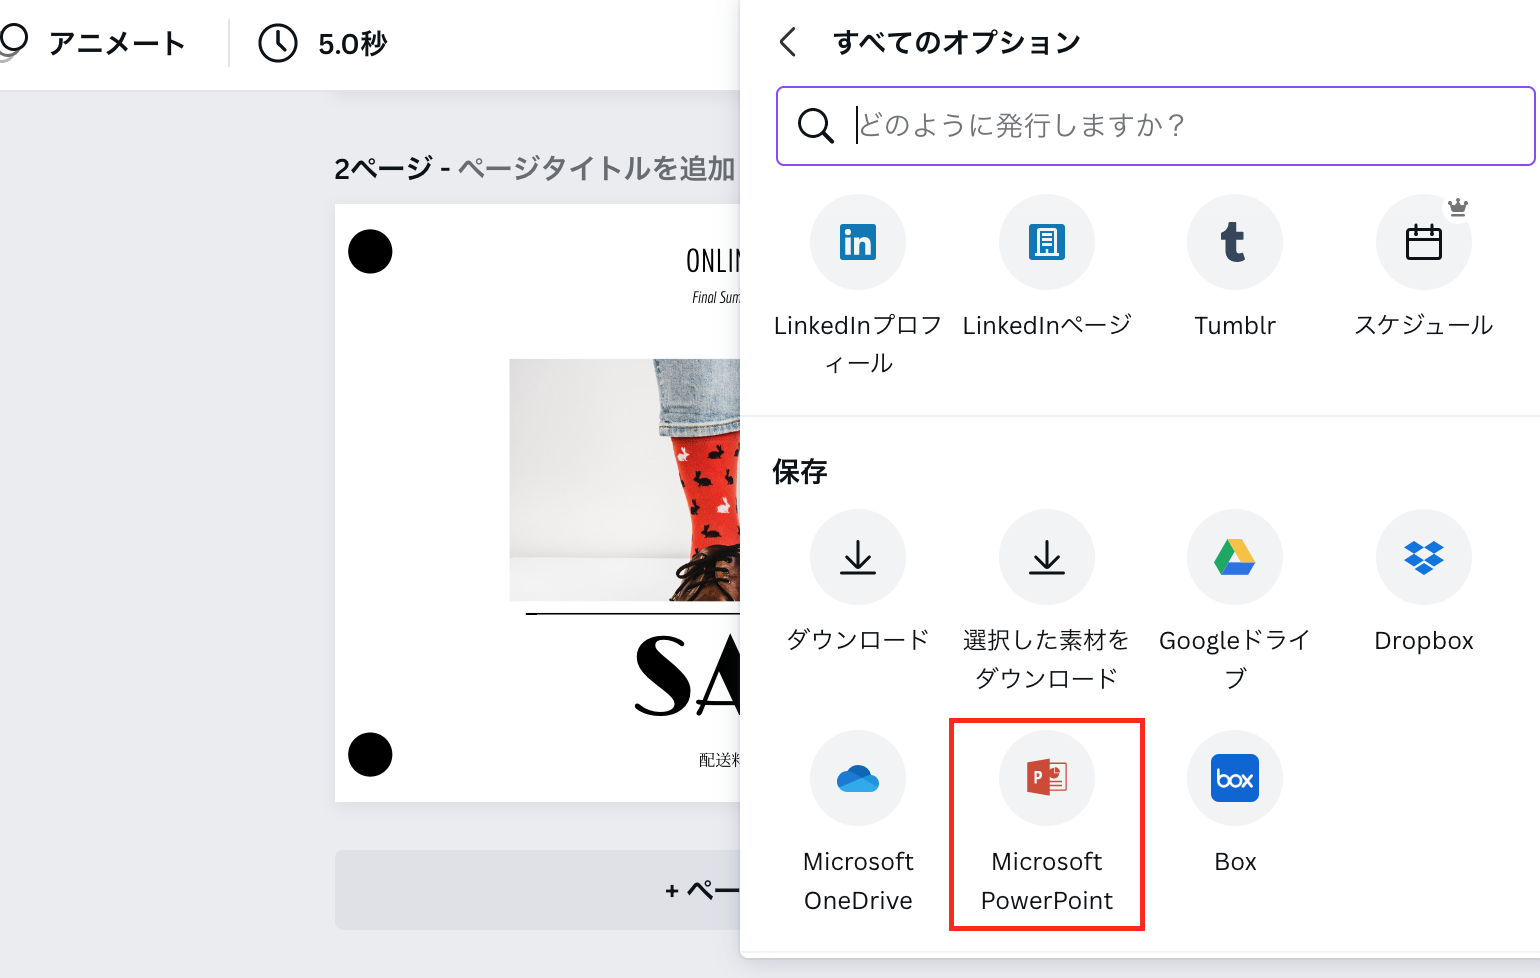Save the design to Googleドライブ
Viewport: 1540px width, 978px height.
pos(1235,557)
